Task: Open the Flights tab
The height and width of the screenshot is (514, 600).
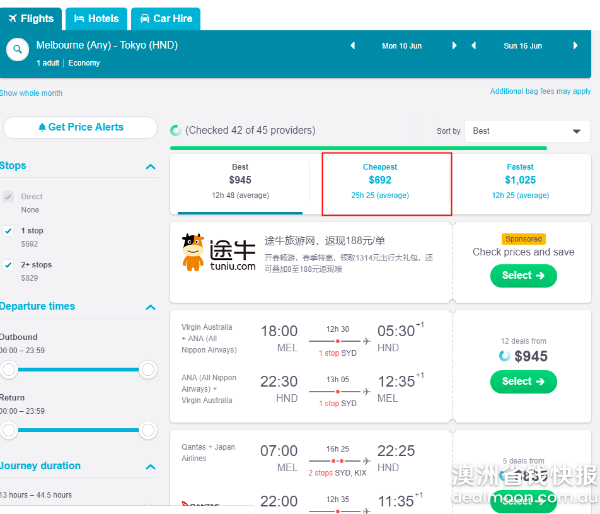Action: pos(31,19)
